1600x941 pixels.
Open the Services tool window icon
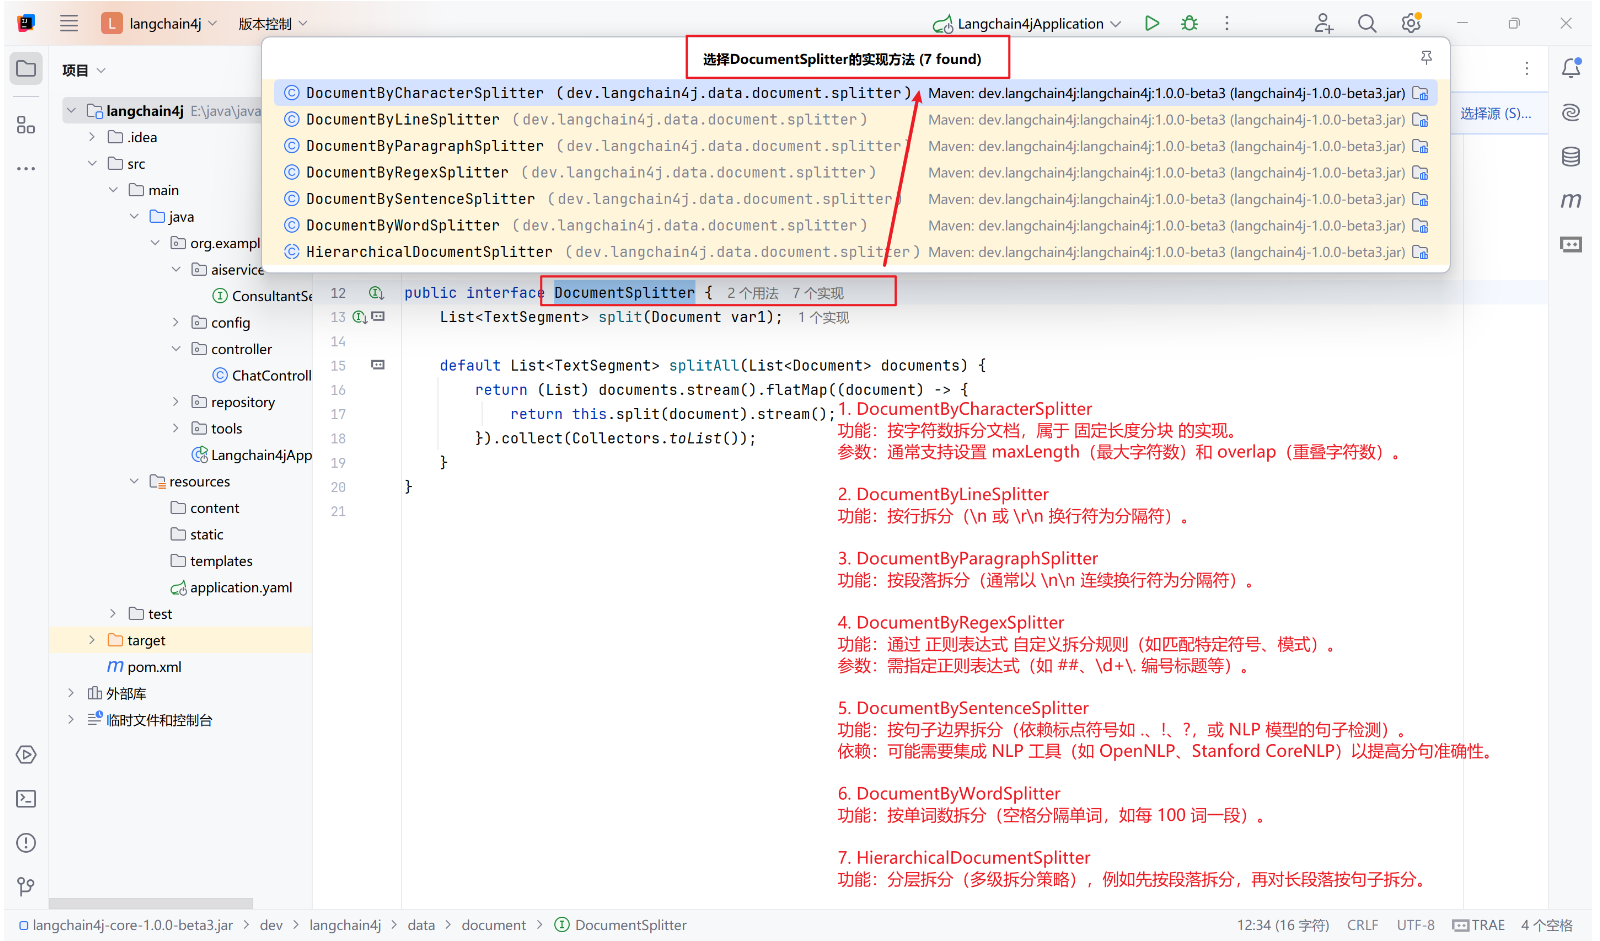pos(26,755)
